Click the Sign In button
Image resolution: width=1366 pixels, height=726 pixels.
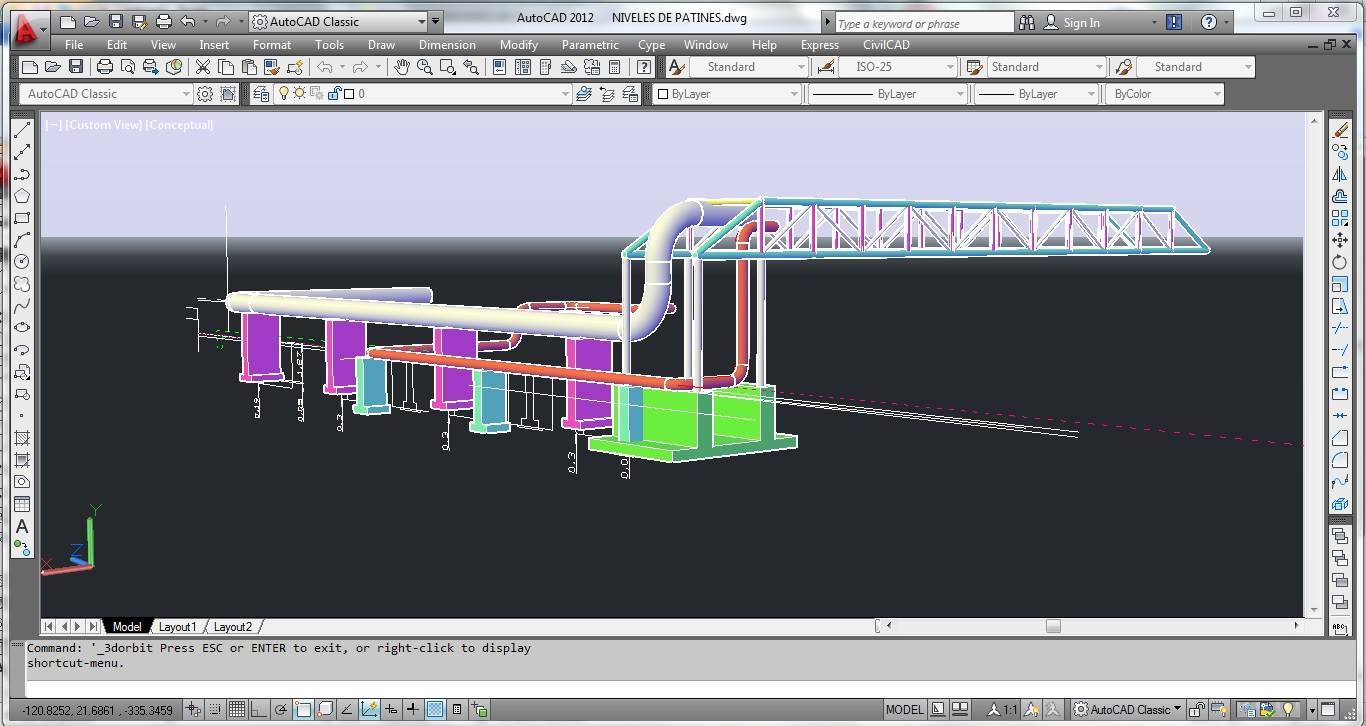coord(1081,22)
